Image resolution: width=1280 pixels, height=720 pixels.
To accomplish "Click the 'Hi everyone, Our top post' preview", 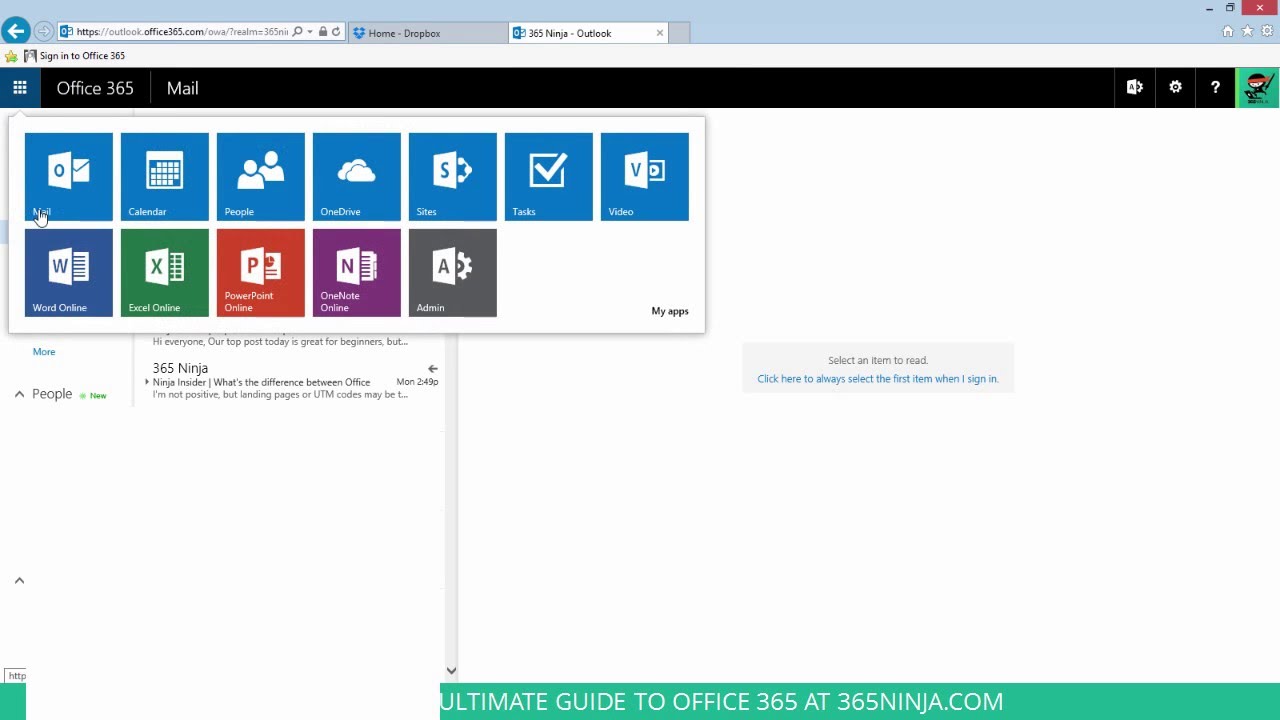I will (280, 341).
